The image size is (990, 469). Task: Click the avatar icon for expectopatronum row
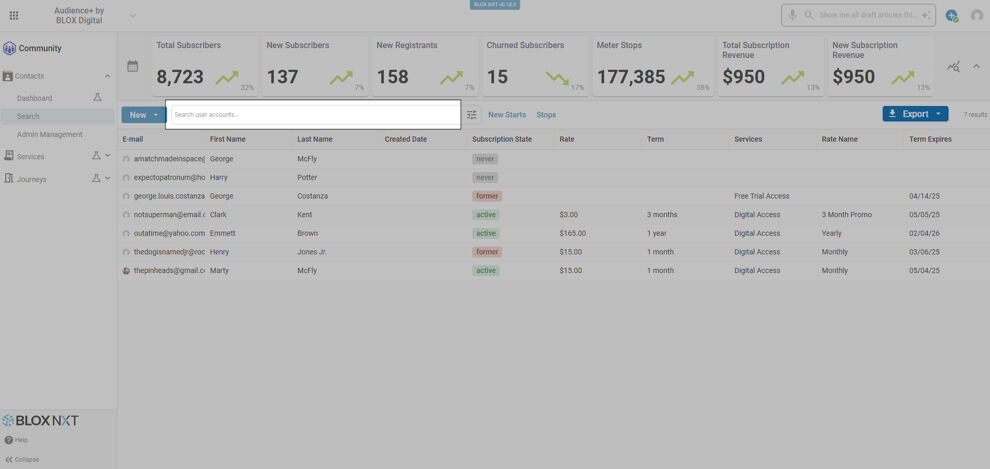pos(126,178)
